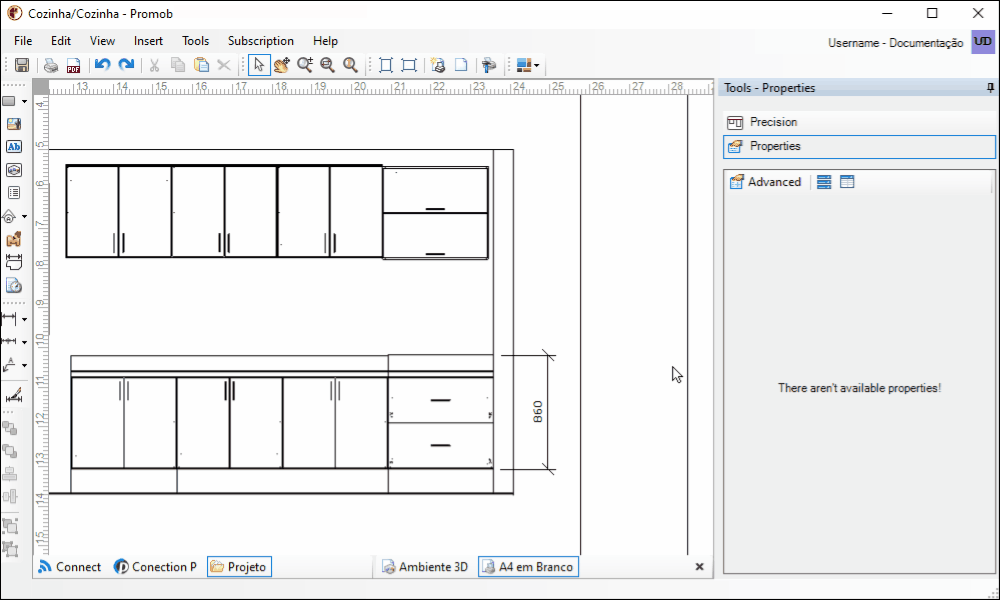Open the rectangle shape tool dropdown arrow

(x=24, y=101)
